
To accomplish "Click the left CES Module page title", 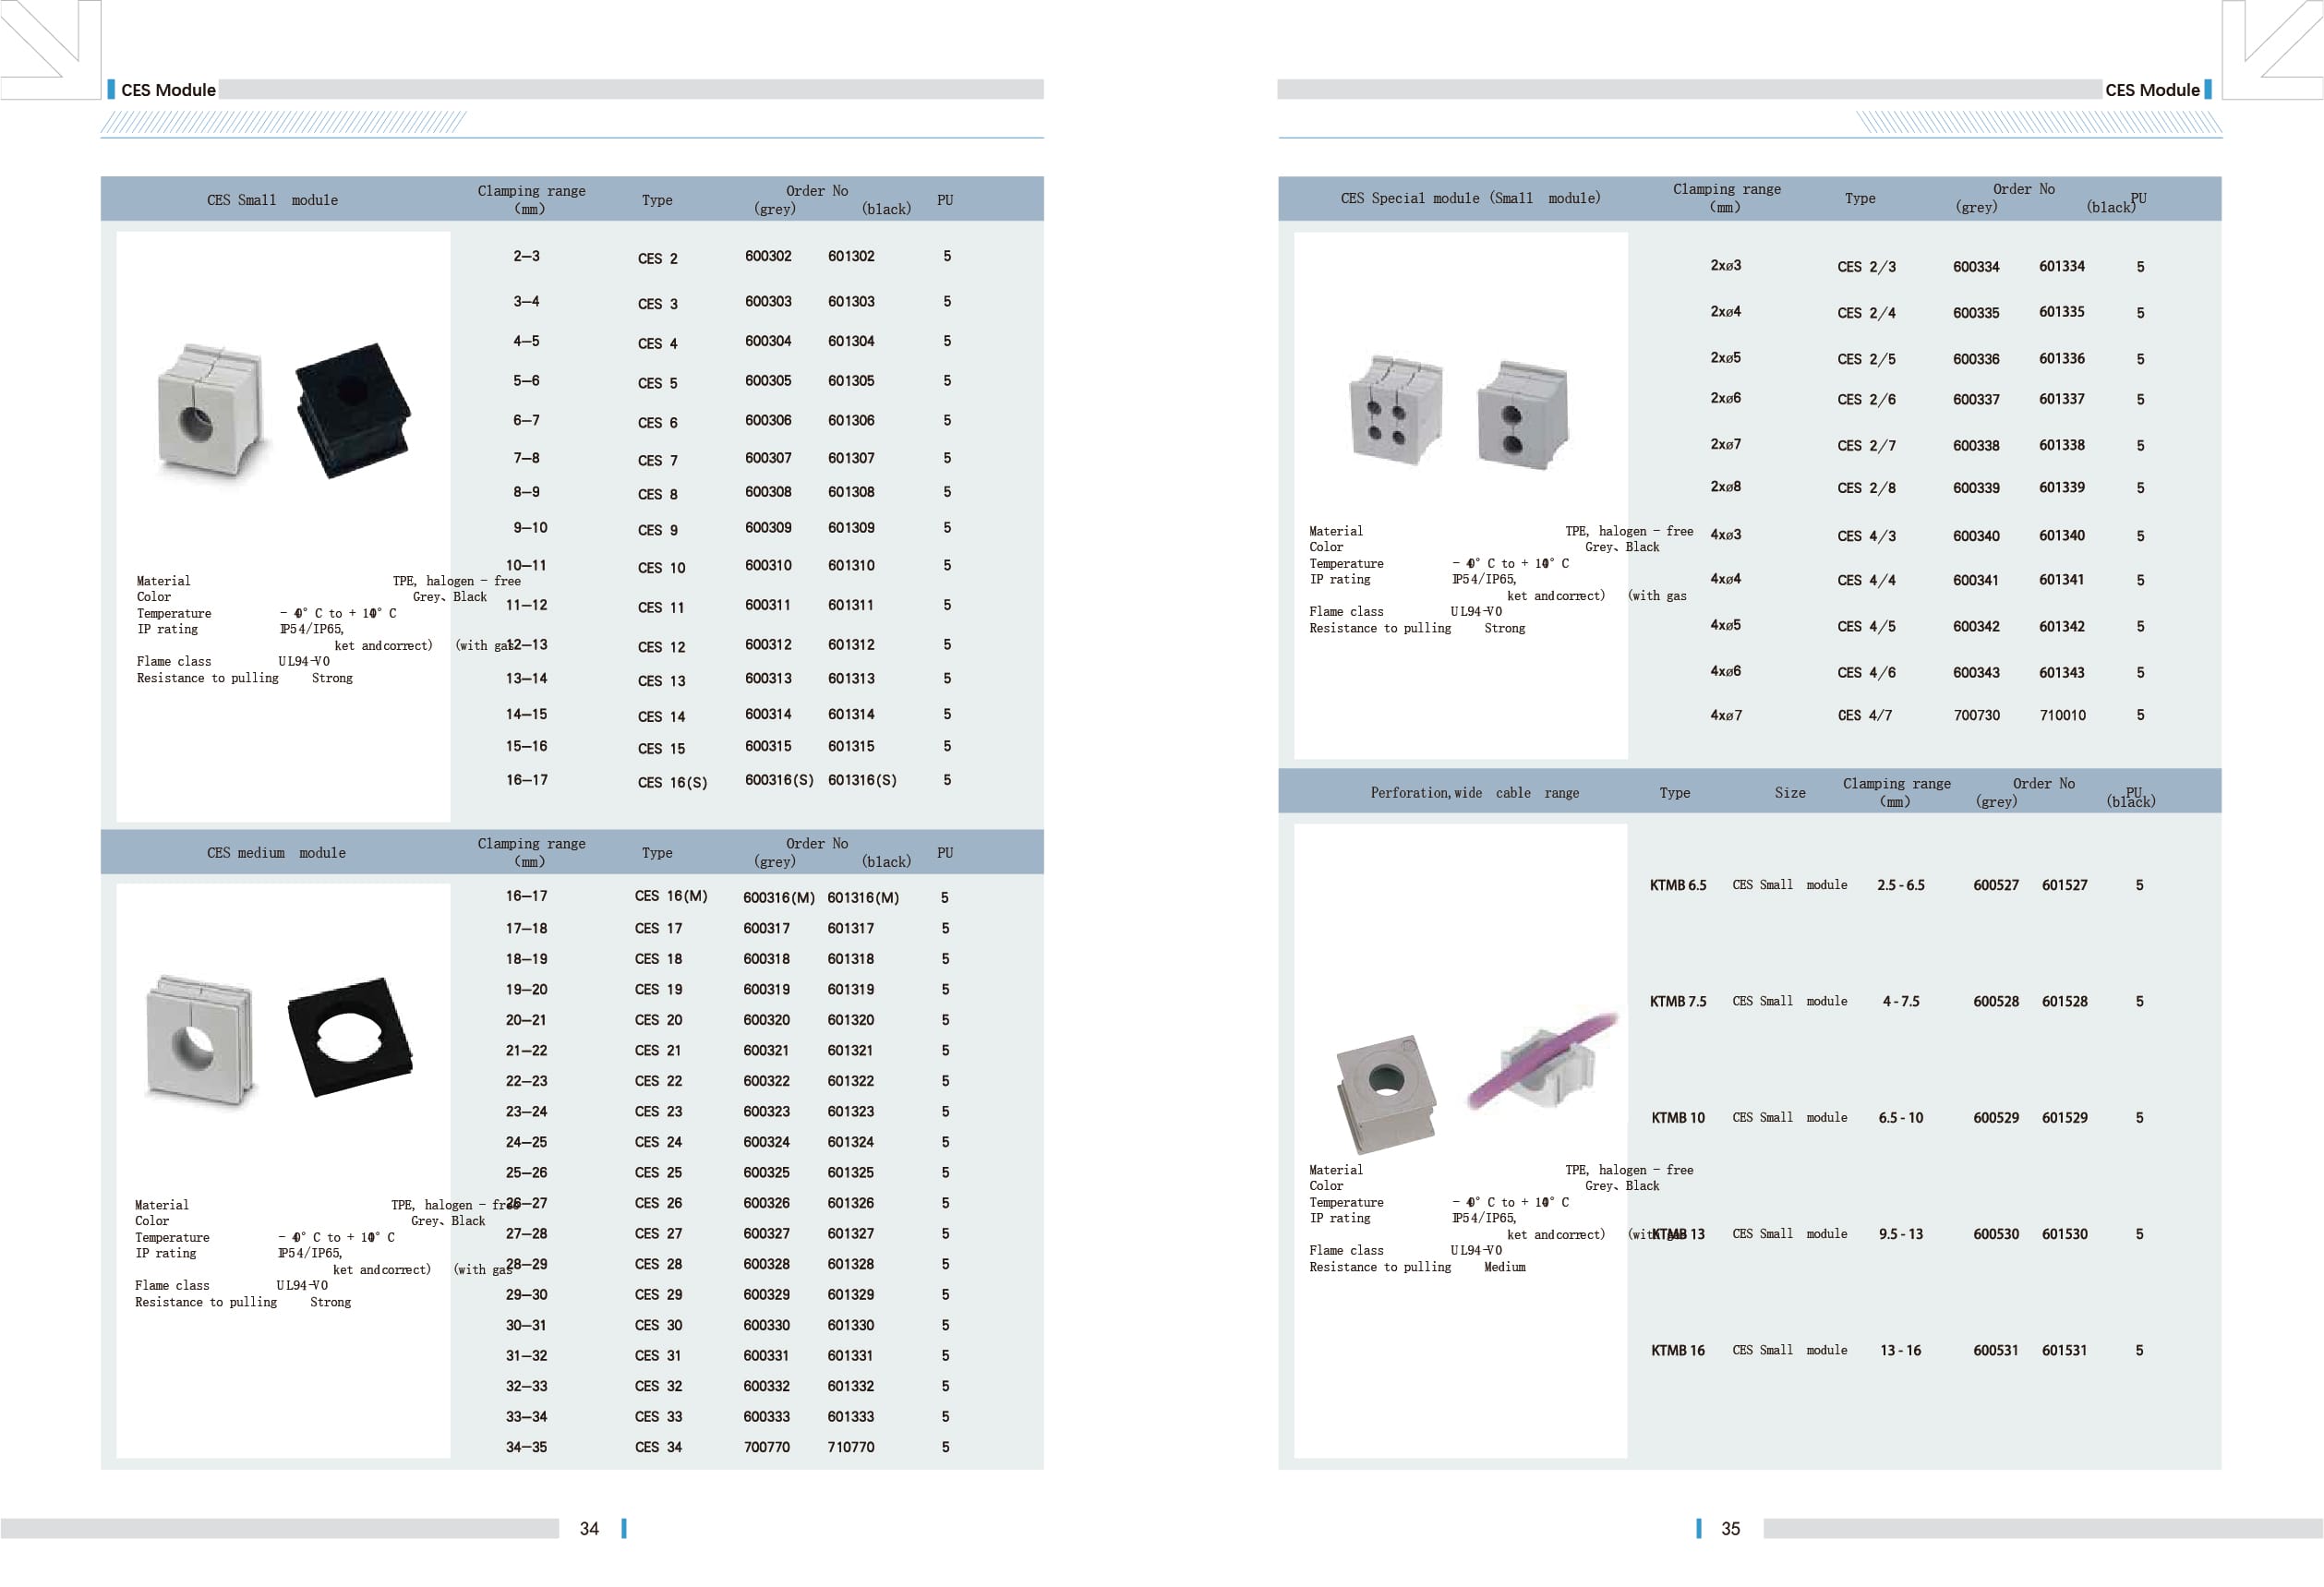I will [168, 90].
